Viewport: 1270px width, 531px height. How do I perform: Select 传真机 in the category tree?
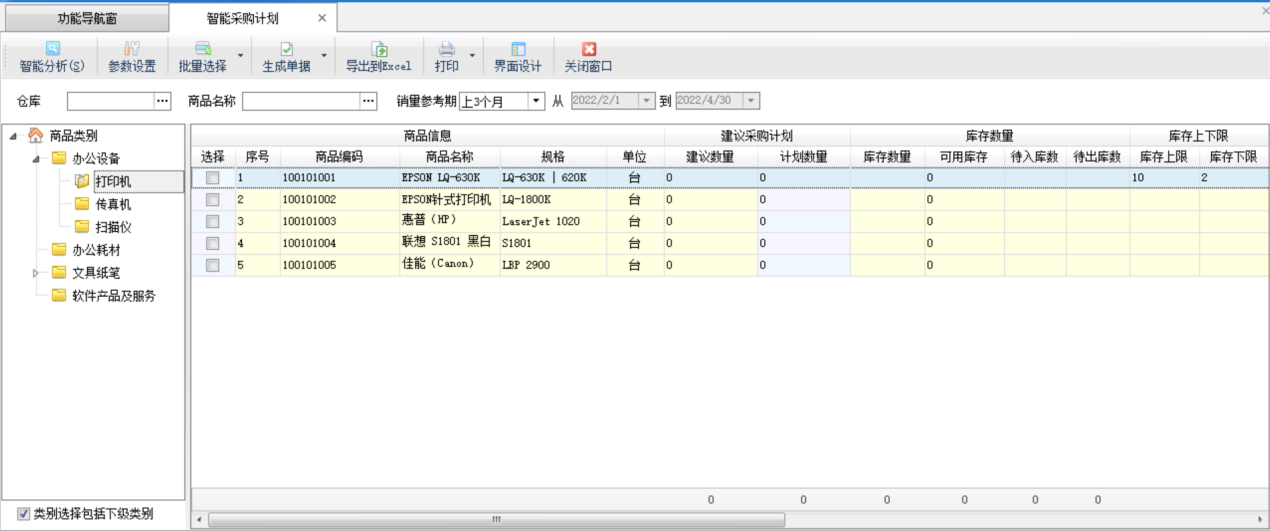(113, 204)
